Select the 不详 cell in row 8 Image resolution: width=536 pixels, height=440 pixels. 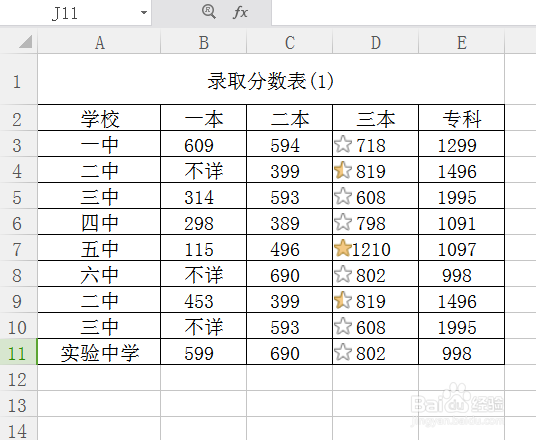[204, 274]
